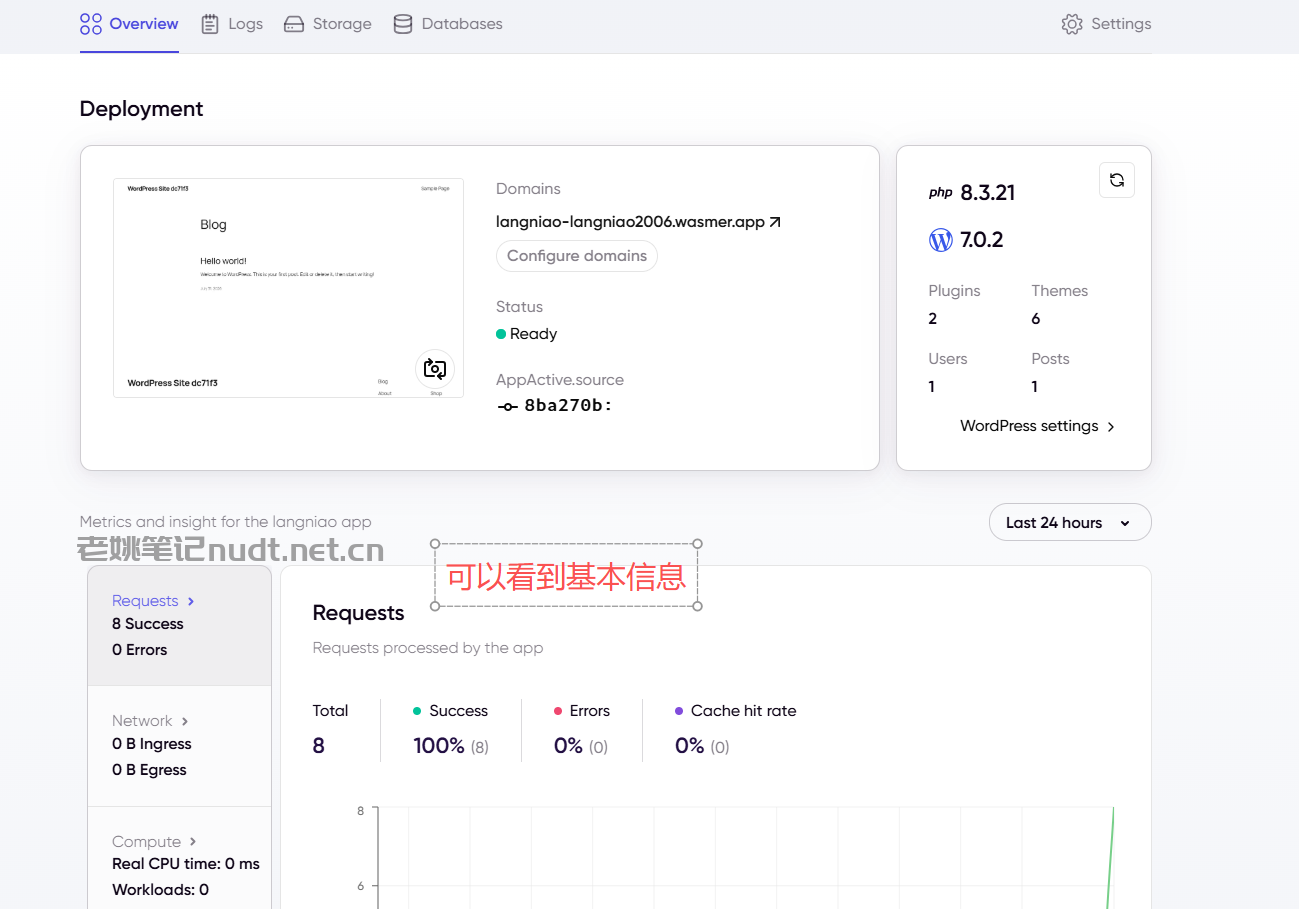
Task: Click the refresh icon in the WordPress info card
Action: point(1117,180)
